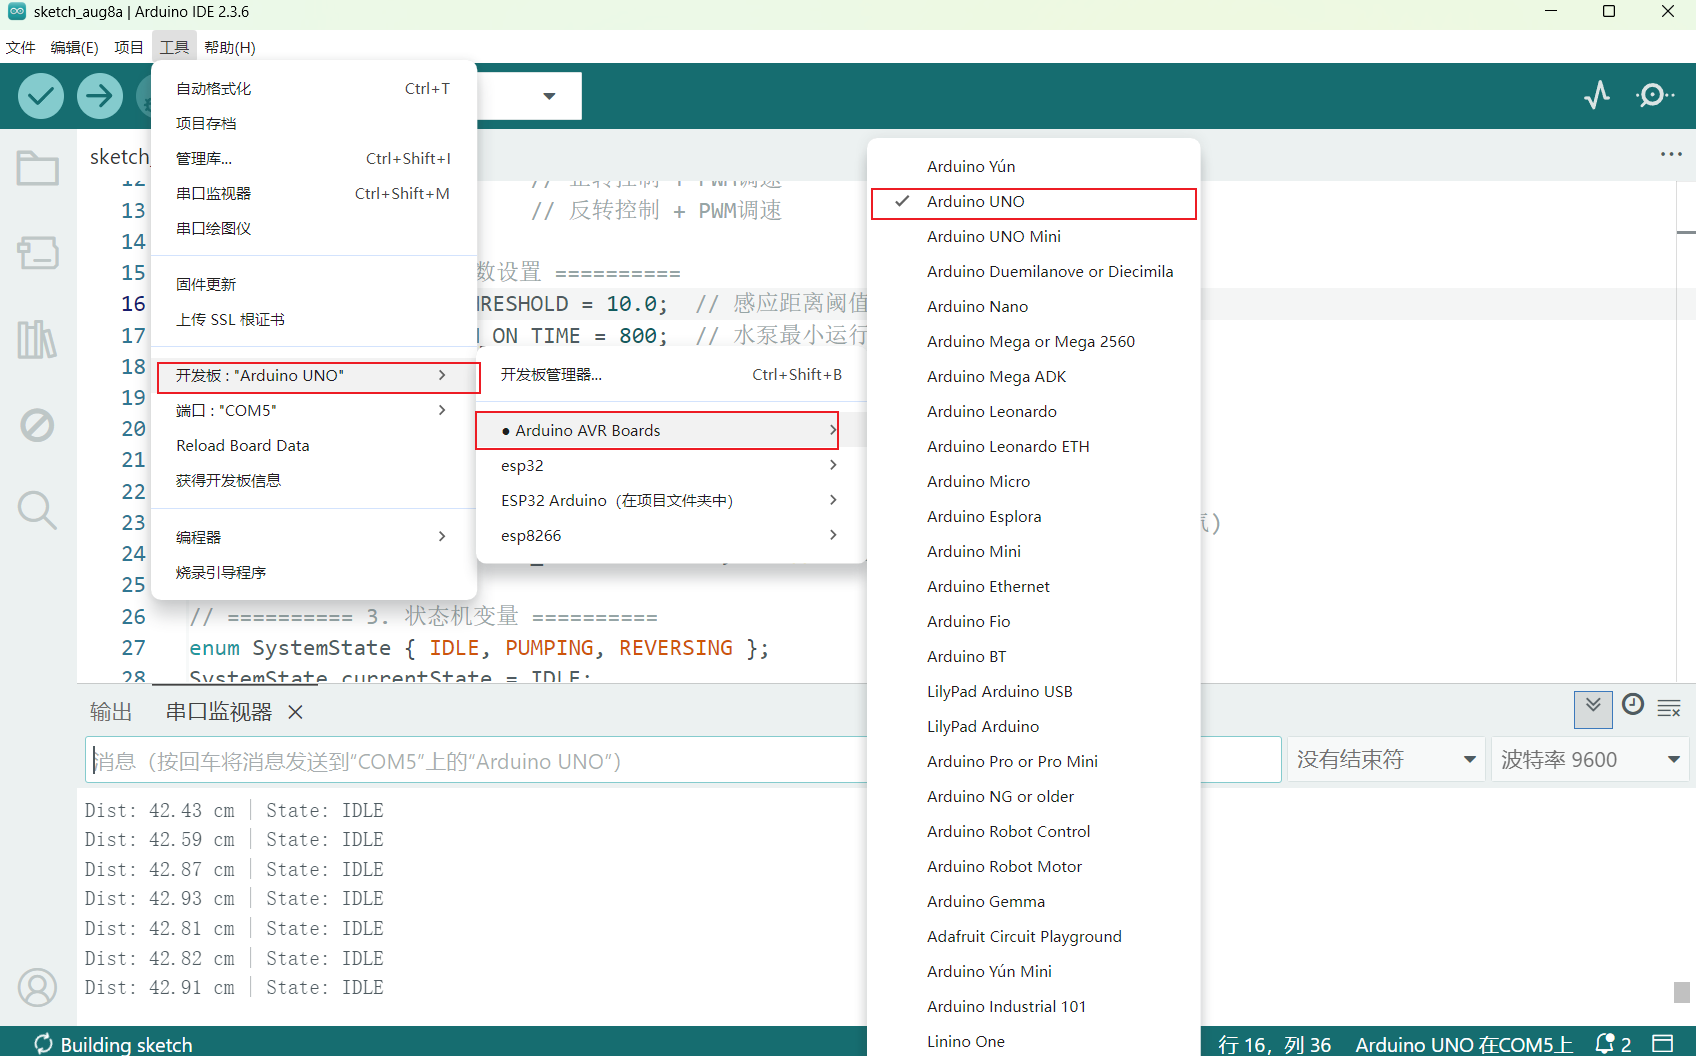Select Arduino Leonardo board
Viewport: 1696px width, 1056px height.
click(1034, 412)
